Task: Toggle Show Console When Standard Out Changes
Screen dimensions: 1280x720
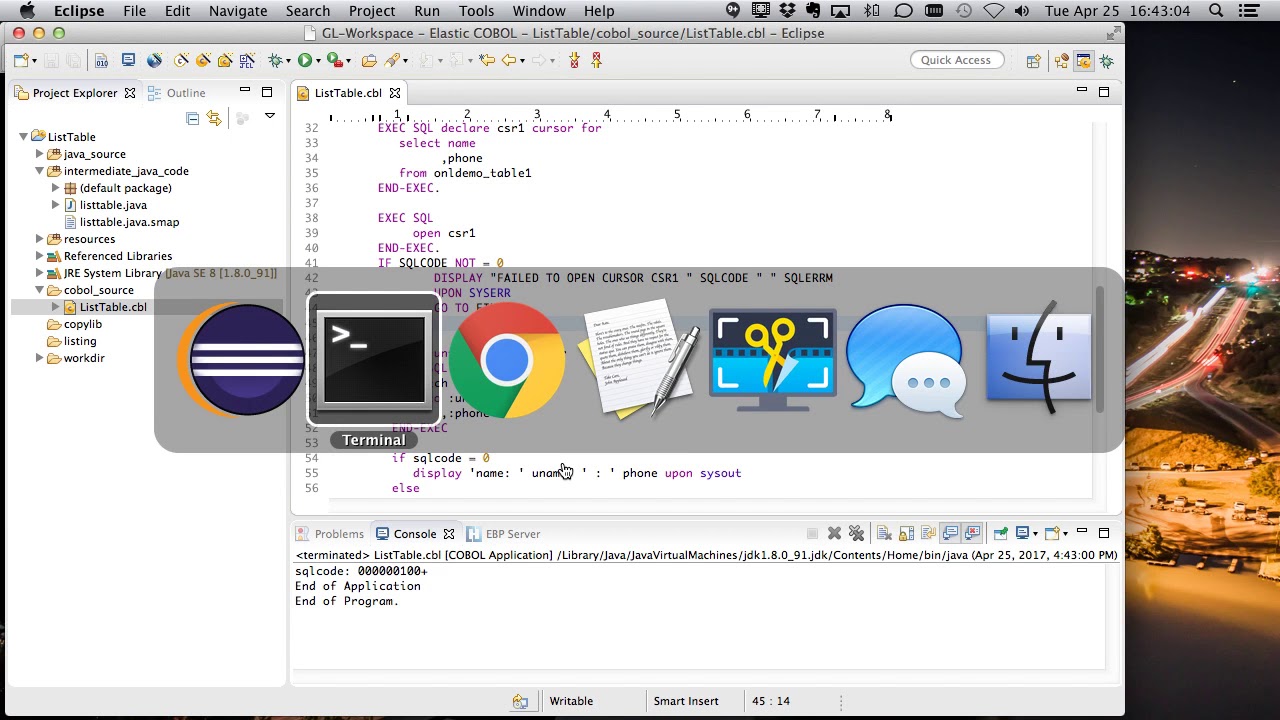Action: click(950, 533)
